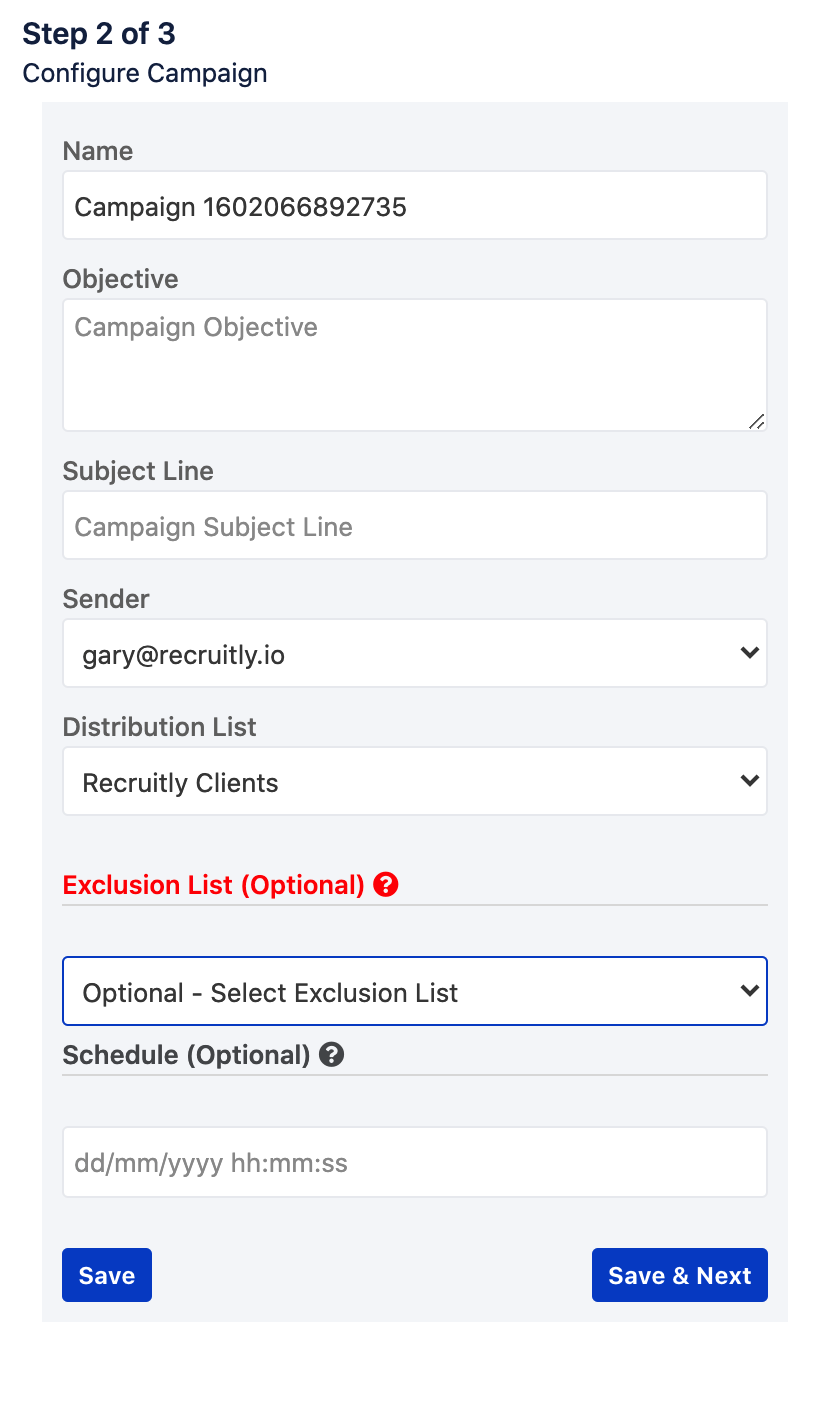Click the Name field label
This screenshot has height=1402, width=834.
(98, 151)
